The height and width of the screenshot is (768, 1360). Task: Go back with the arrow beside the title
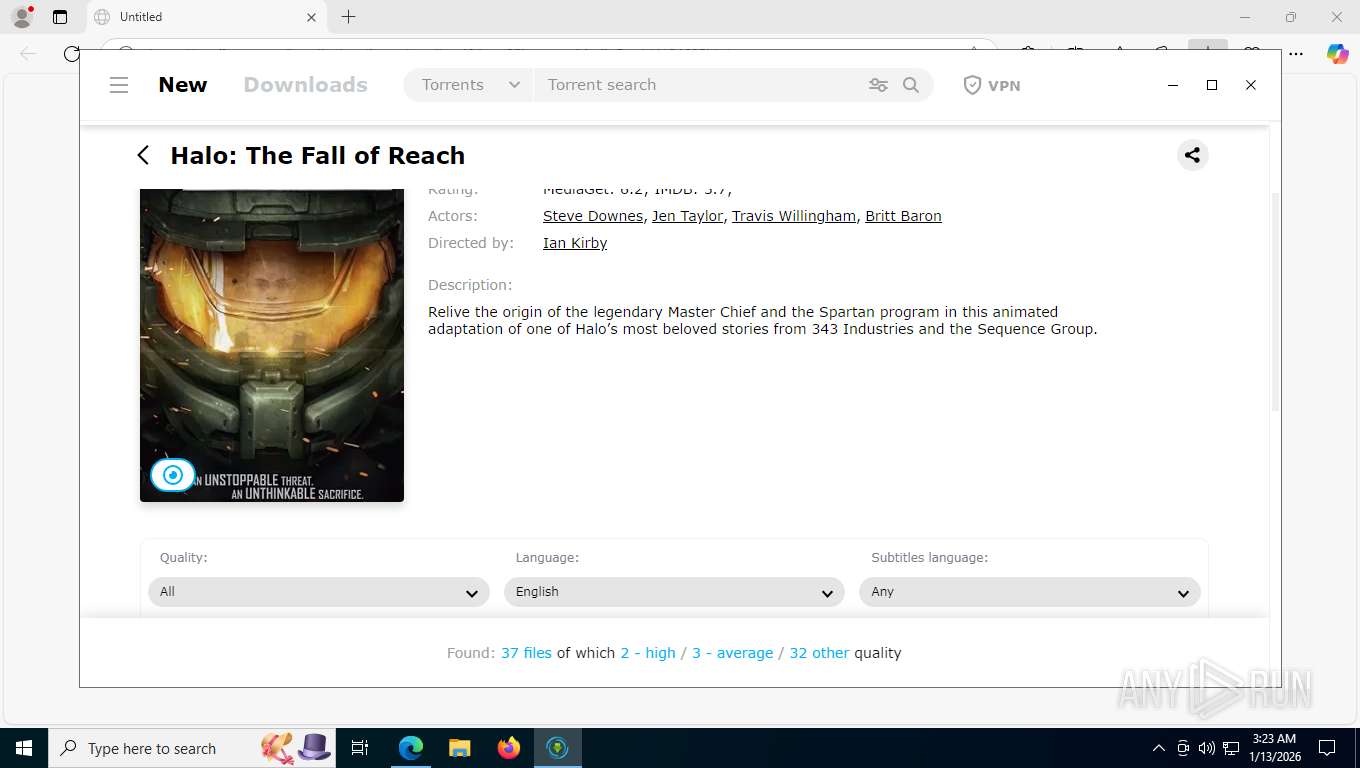pyautogui.click(x=143, y=155)
